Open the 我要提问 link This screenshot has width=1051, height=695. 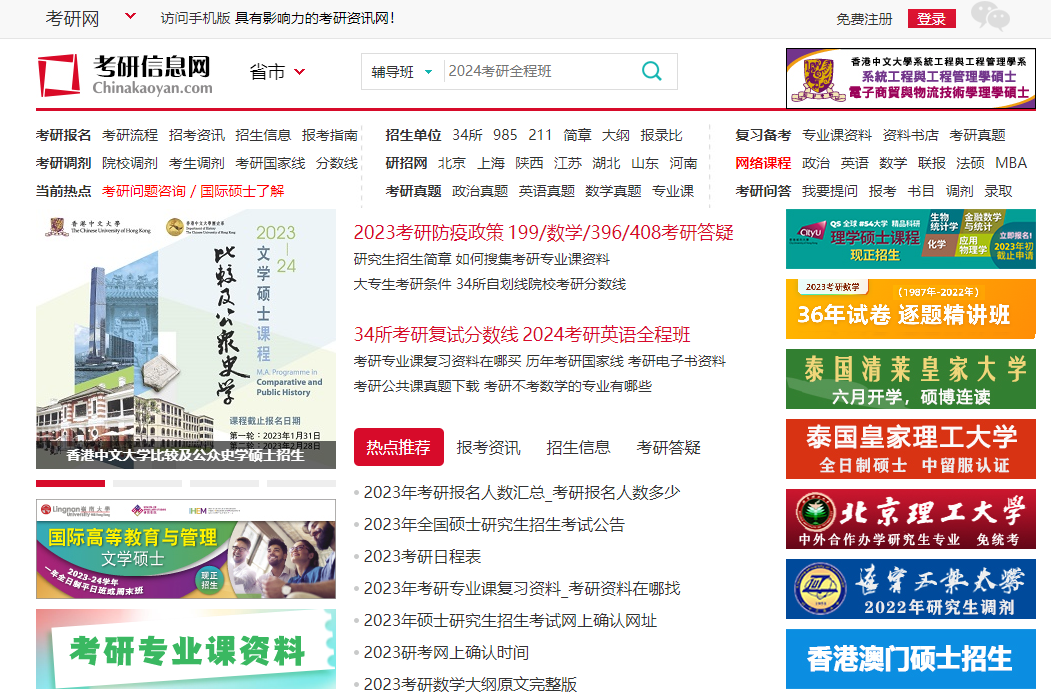coord(830,191)
